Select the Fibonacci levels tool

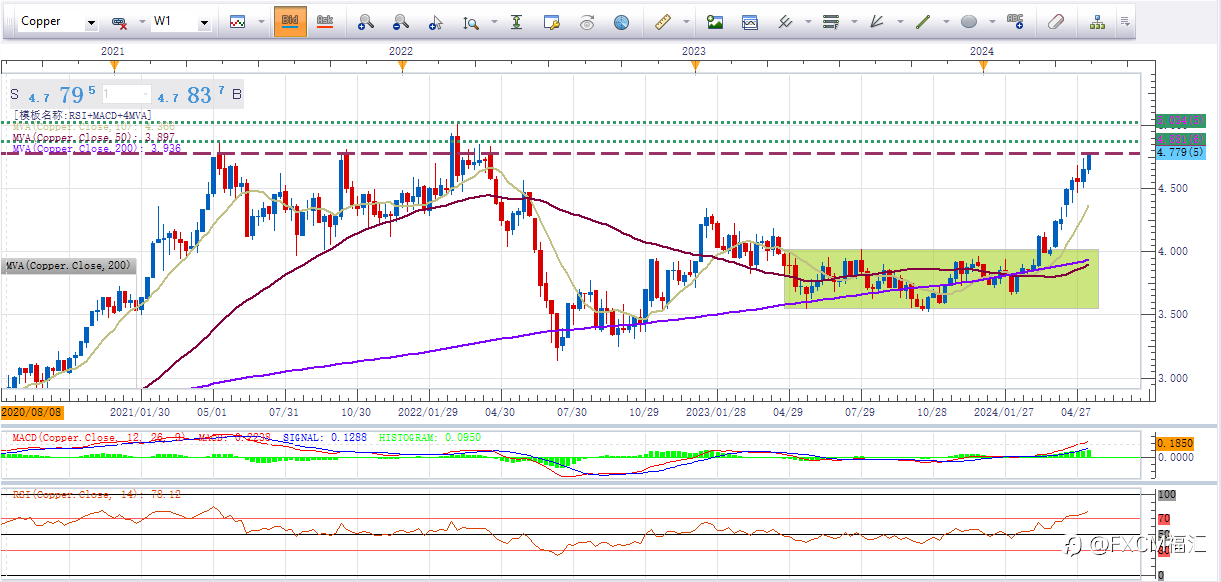[830, 21]
